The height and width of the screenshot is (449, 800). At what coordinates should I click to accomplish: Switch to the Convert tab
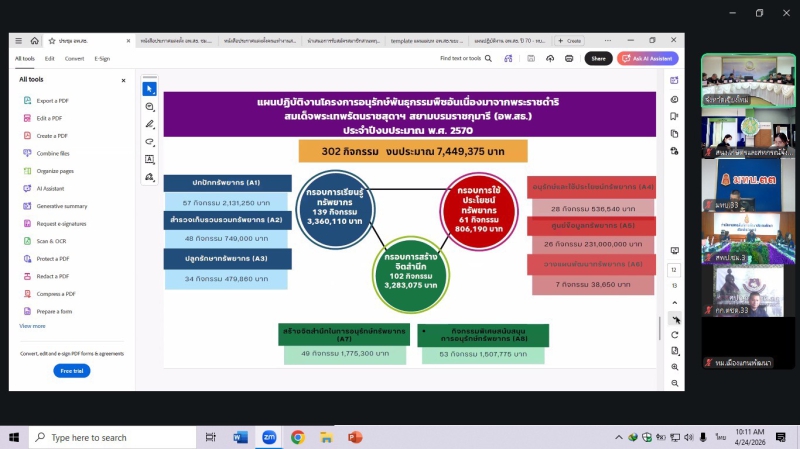click(75, 59)
